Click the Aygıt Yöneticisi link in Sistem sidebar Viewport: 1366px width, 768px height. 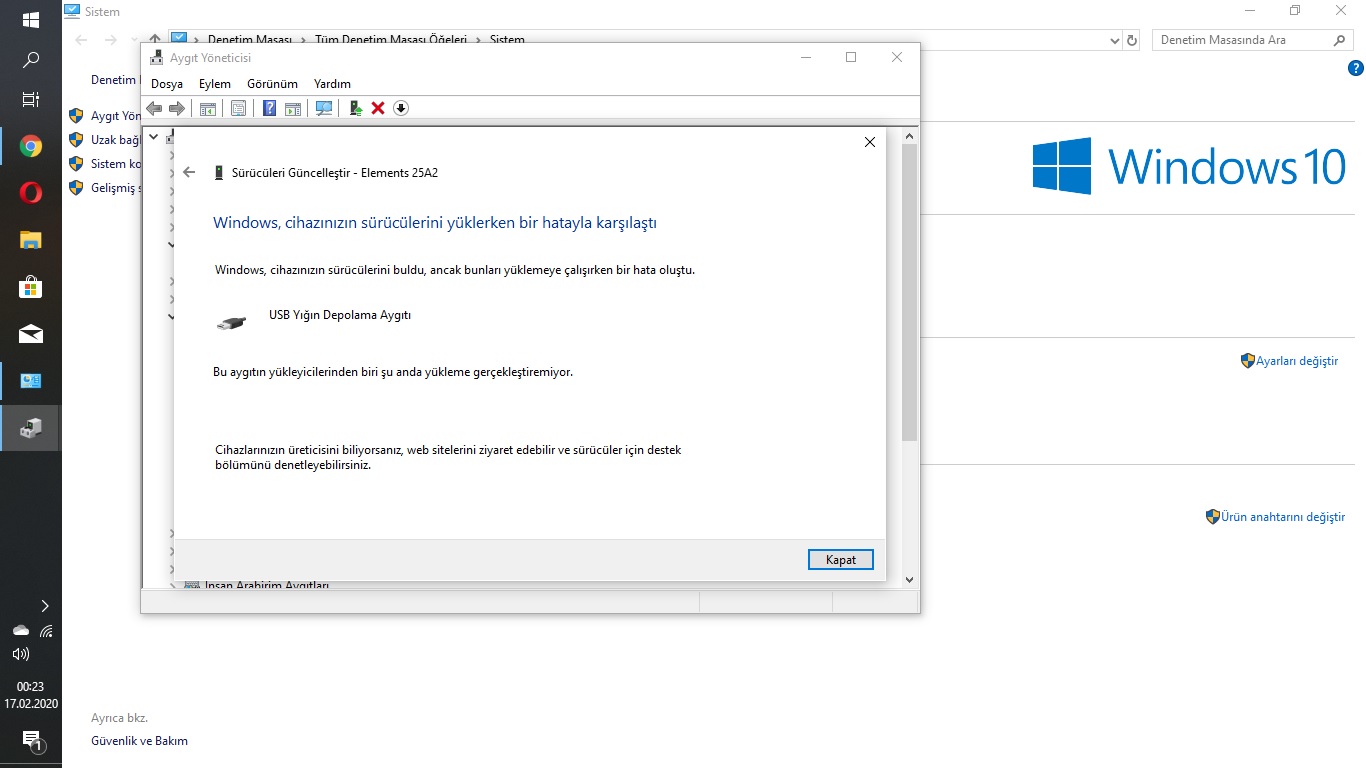[115, 116]
